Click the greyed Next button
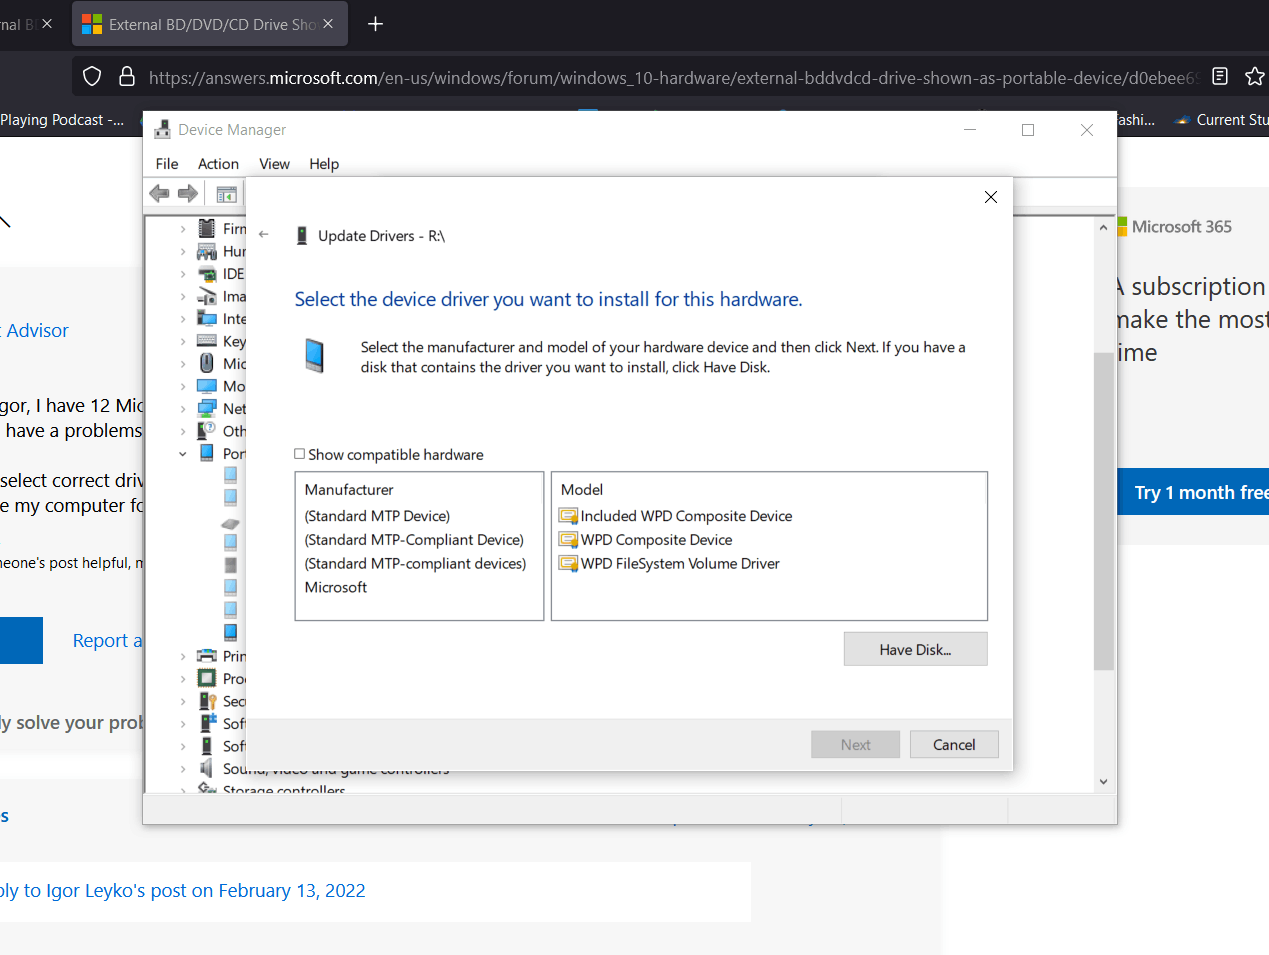1269x955 pixels. click(855, 744)
